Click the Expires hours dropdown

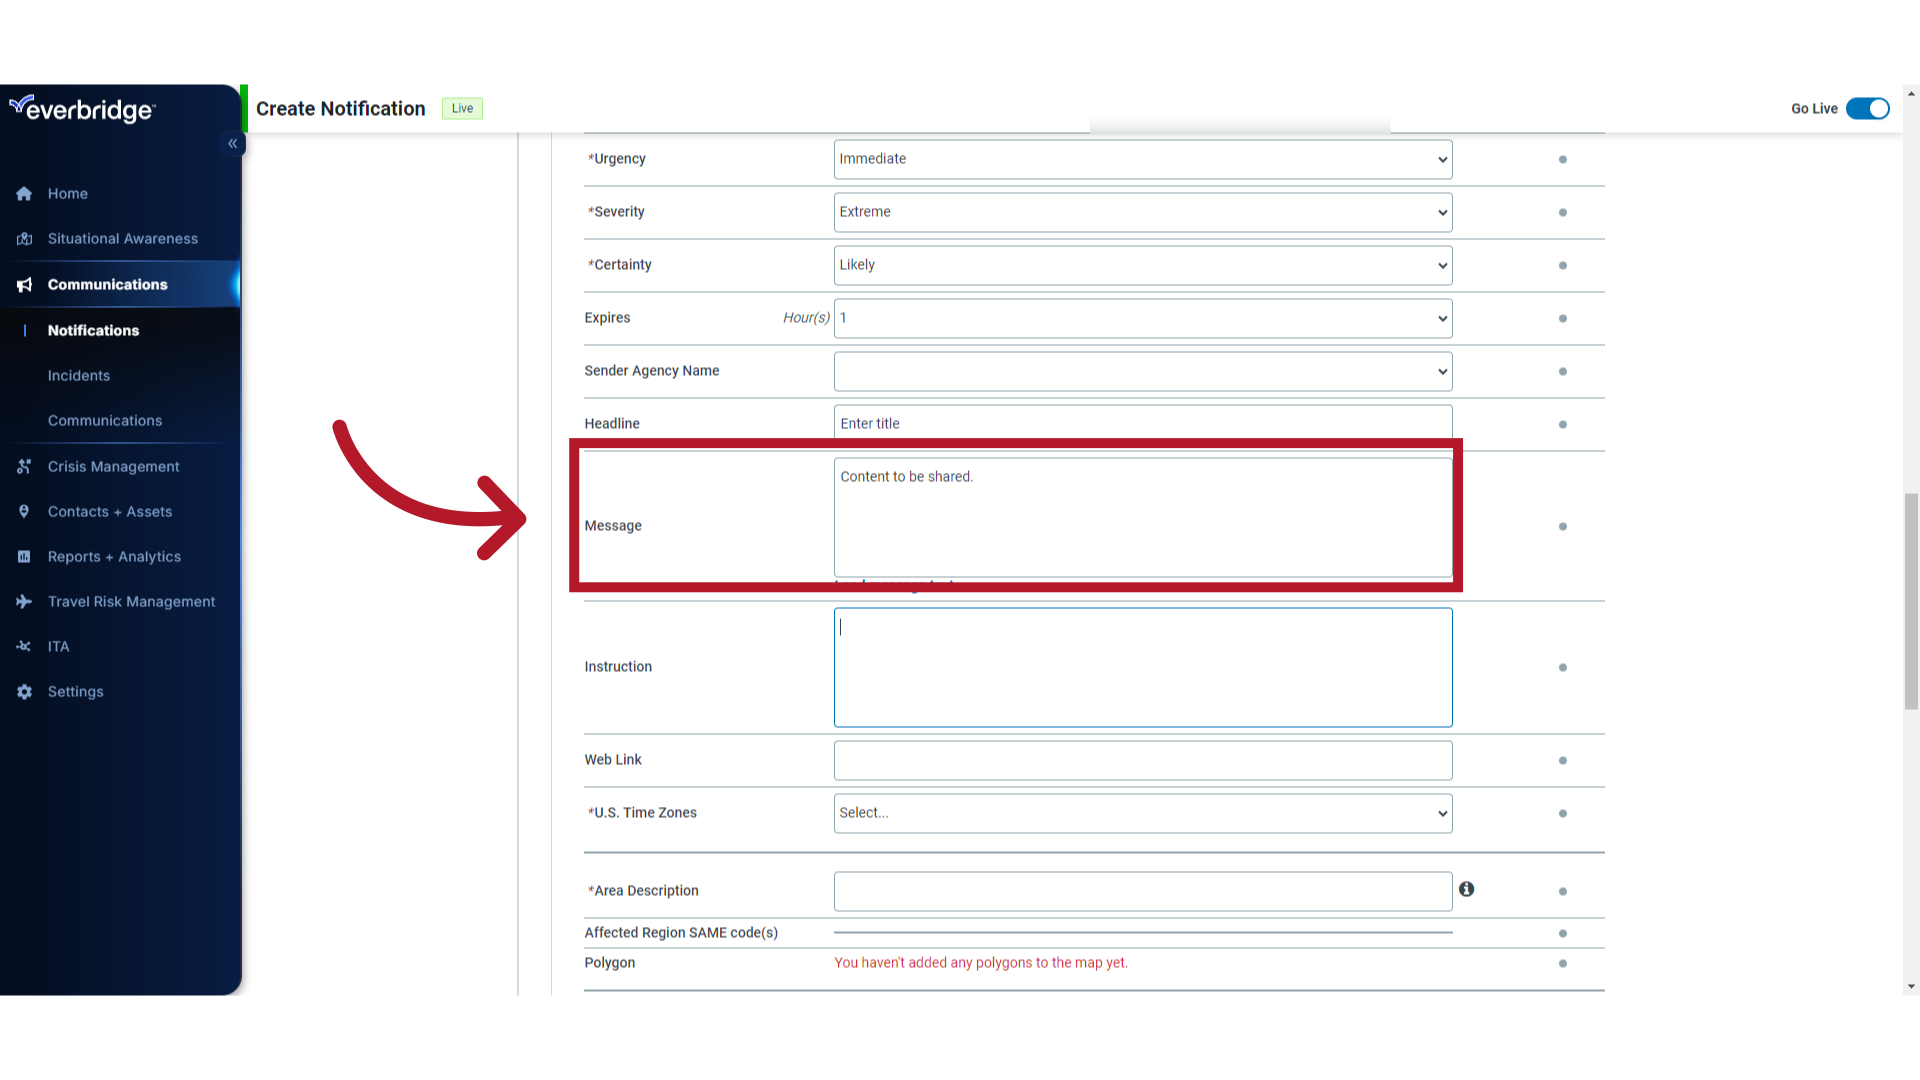pos(1141,318)
